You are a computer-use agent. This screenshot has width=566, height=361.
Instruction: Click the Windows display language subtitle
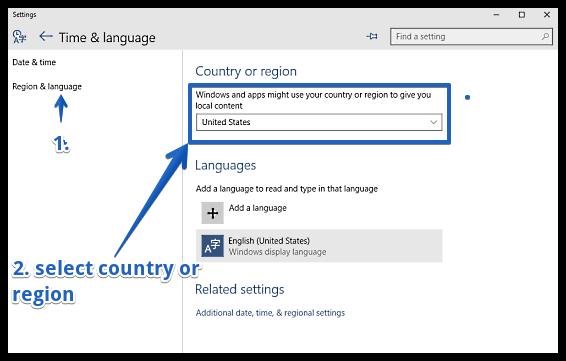(277, 252)
